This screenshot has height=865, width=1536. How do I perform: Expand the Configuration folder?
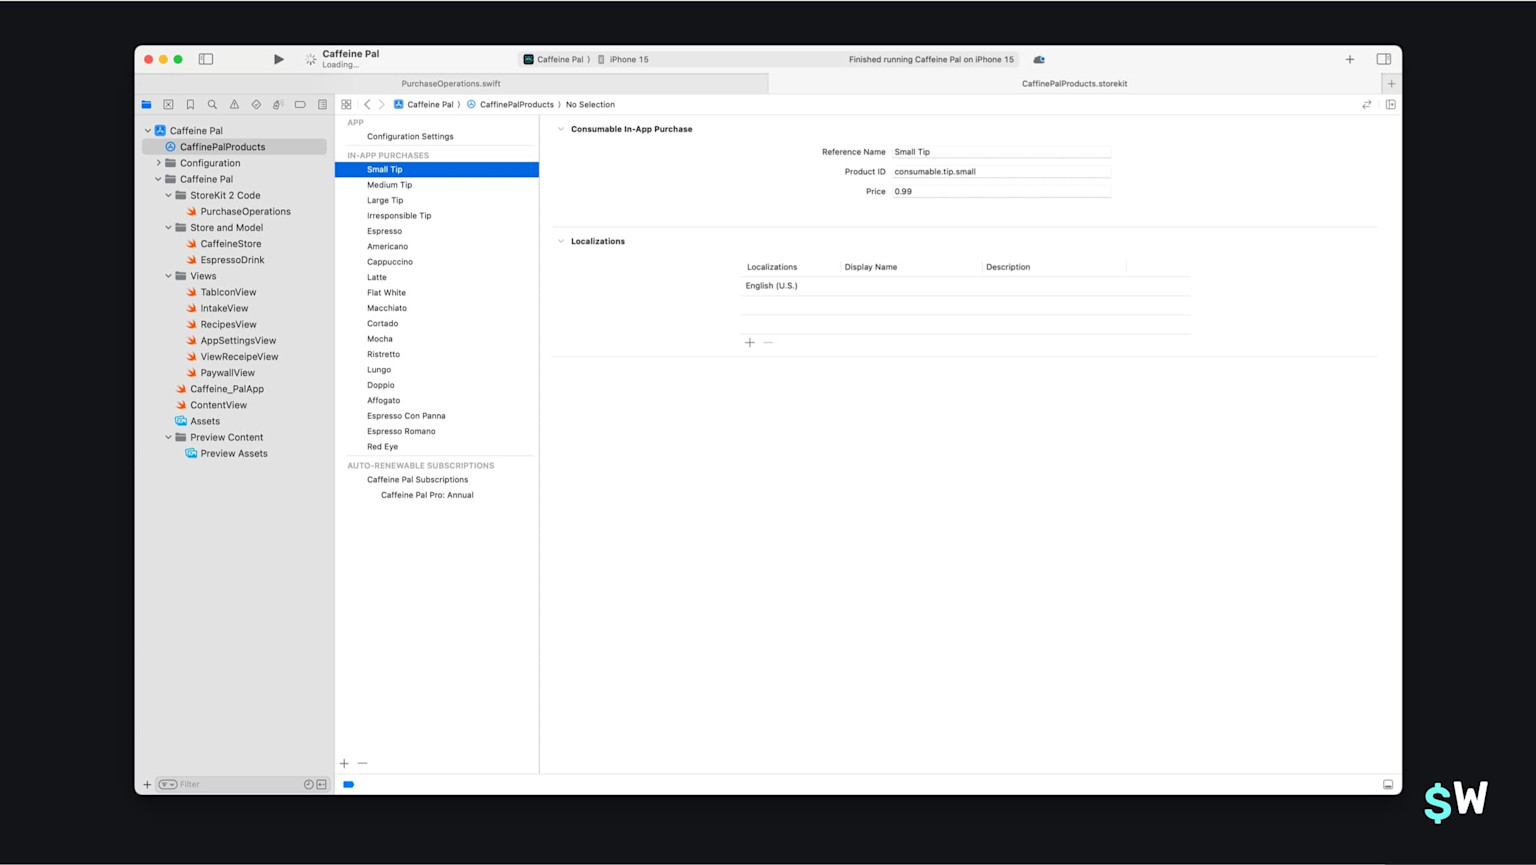click(x=158, y=163)
